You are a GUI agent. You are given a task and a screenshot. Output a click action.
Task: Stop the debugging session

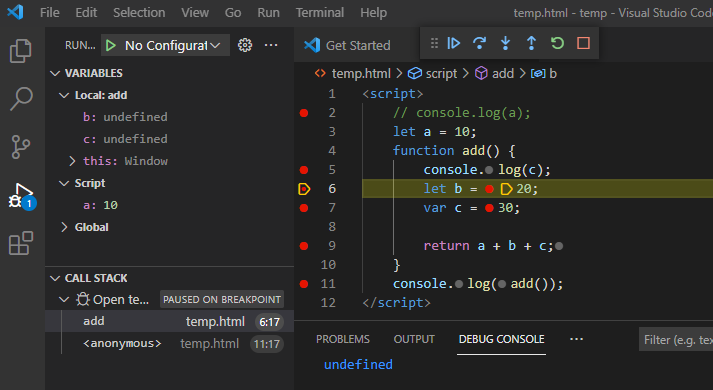point(583,43)
